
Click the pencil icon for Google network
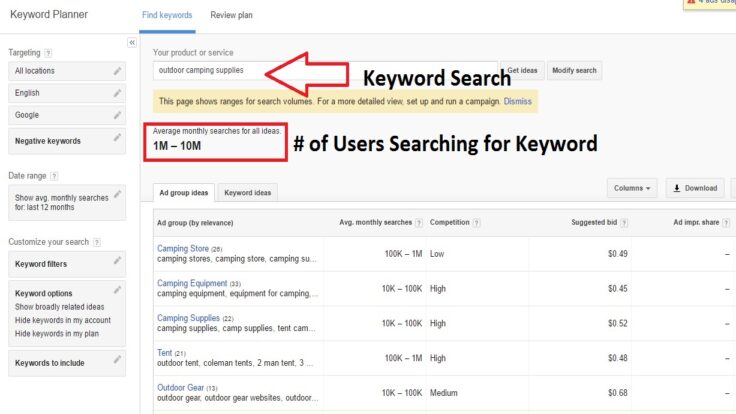click(x=118, y=115)
